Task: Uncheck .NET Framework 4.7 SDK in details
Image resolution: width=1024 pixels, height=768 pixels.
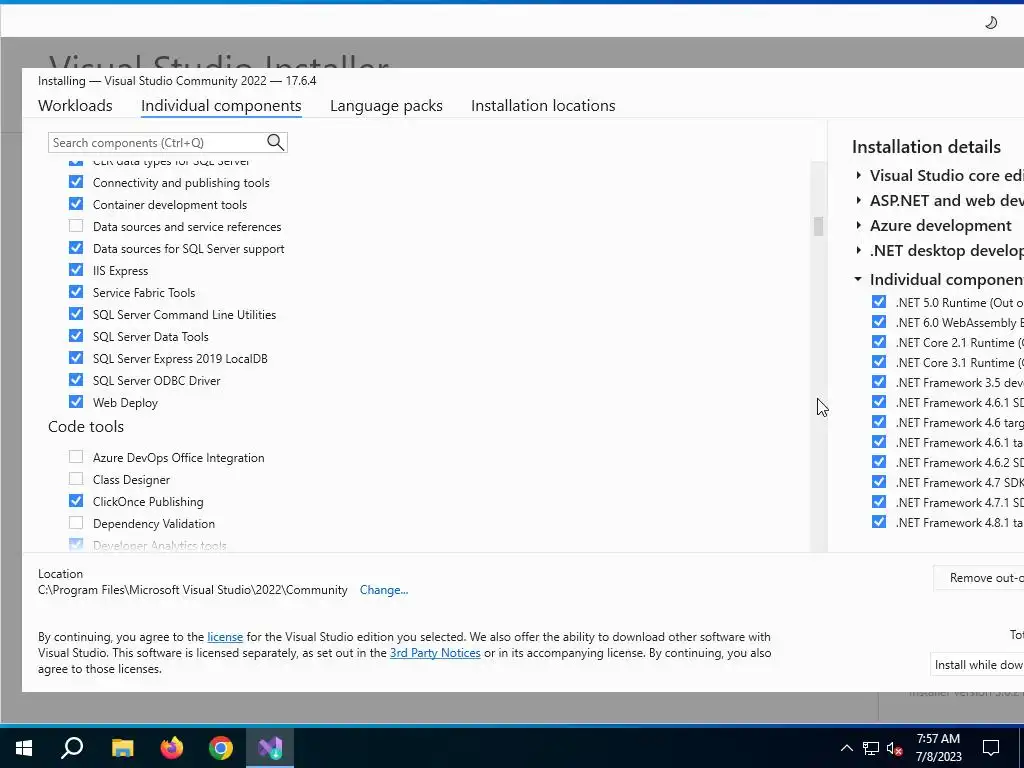Action: (x=879, y=482)
